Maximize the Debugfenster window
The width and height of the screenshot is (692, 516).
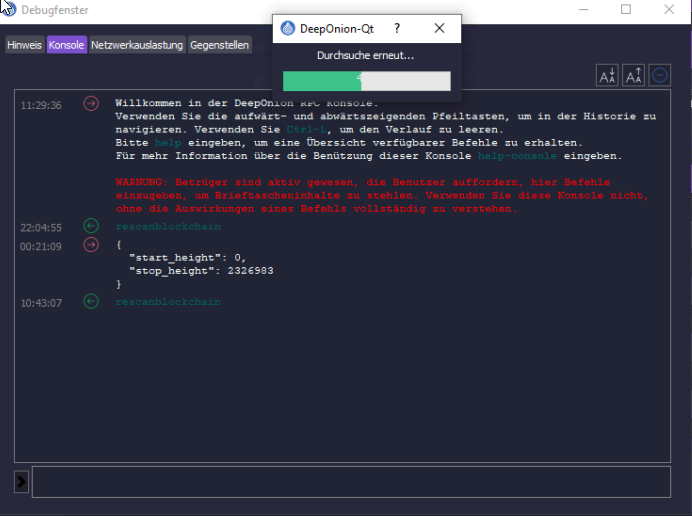626,9
